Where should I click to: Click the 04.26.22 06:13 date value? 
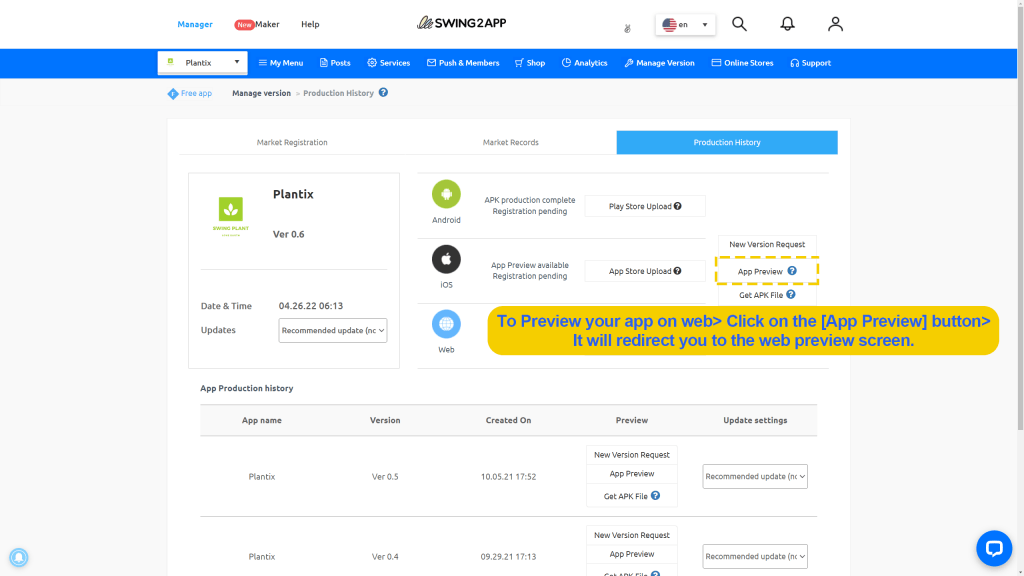coord(311,306)
